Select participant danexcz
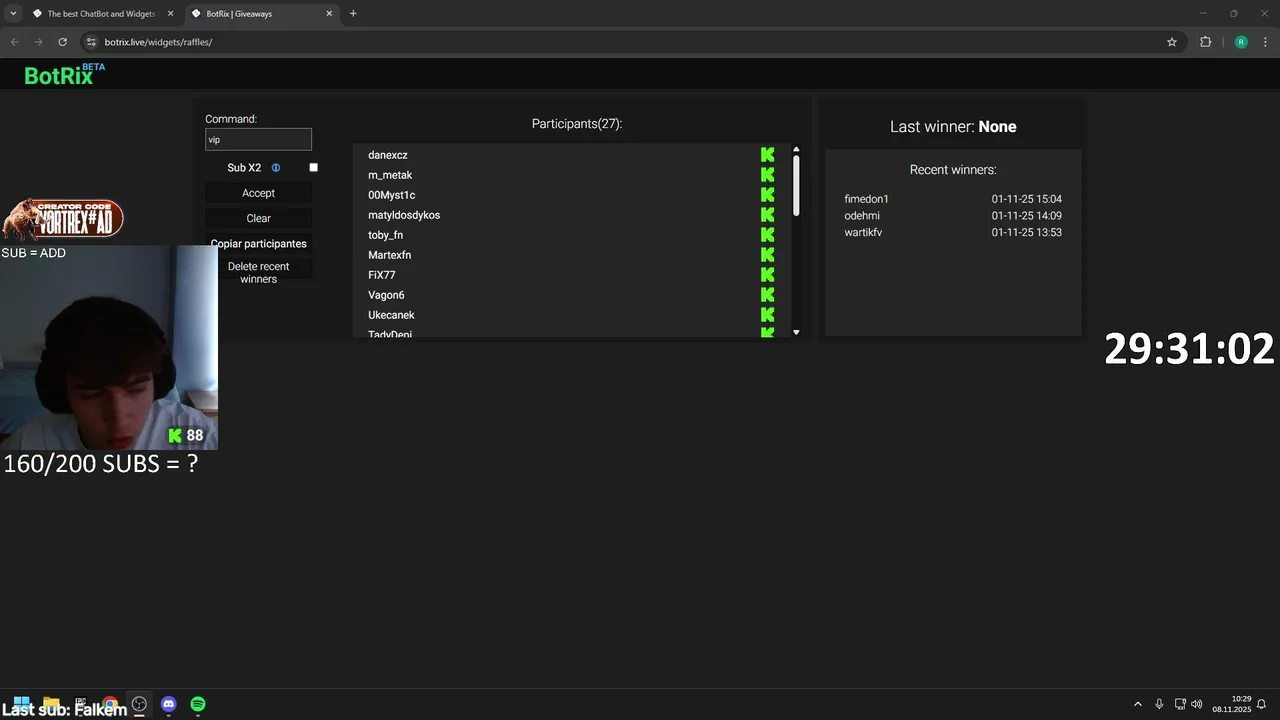Image resolution: width=1280 pixels, height=720 pixels. (387, 155)
